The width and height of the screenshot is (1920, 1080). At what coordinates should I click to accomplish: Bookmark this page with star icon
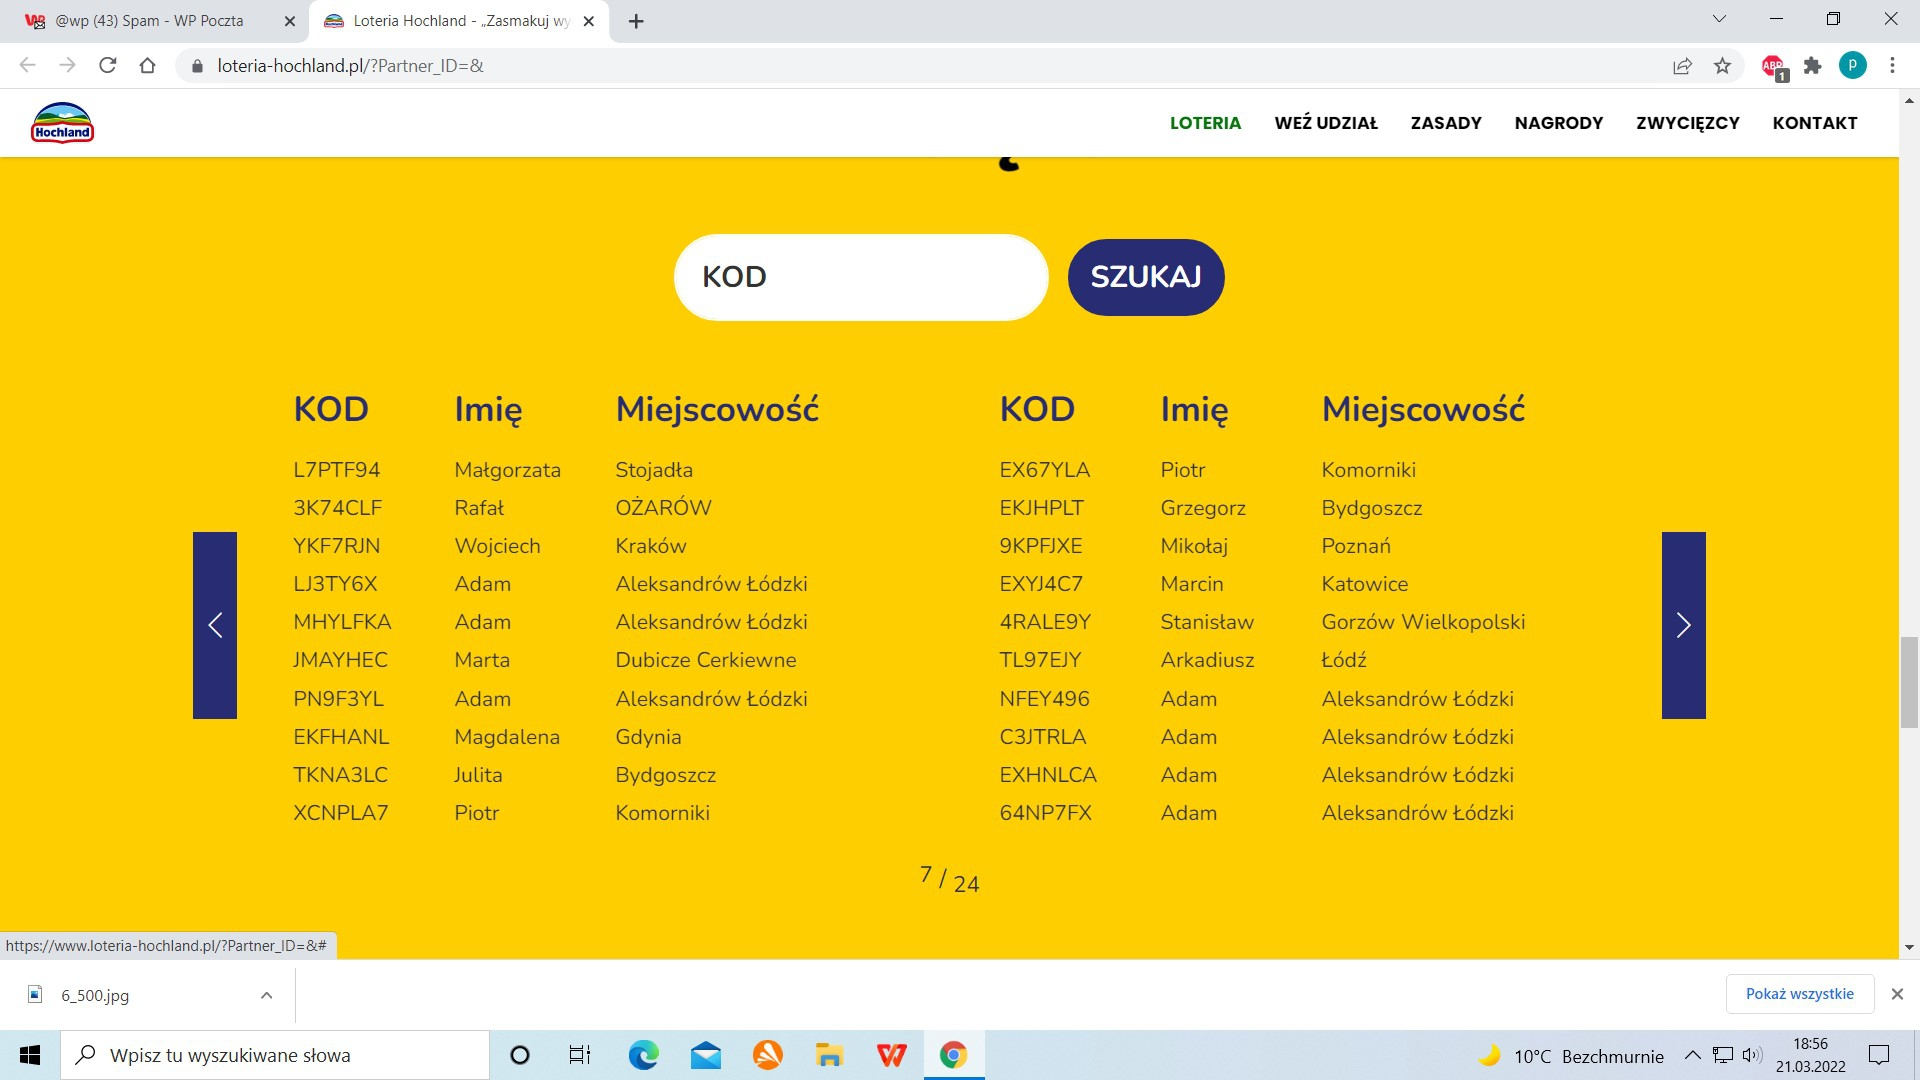coord(1722,66)
